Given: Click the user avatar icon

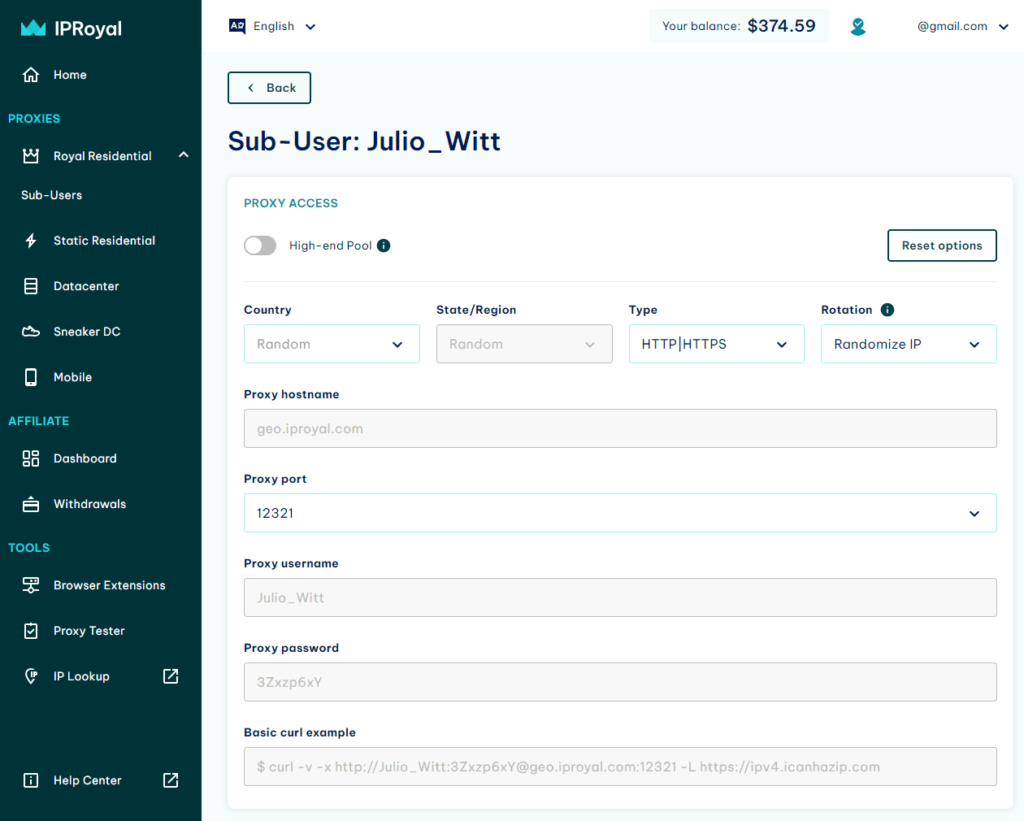Looking at the screenshot, I should (x=858, y=27).
